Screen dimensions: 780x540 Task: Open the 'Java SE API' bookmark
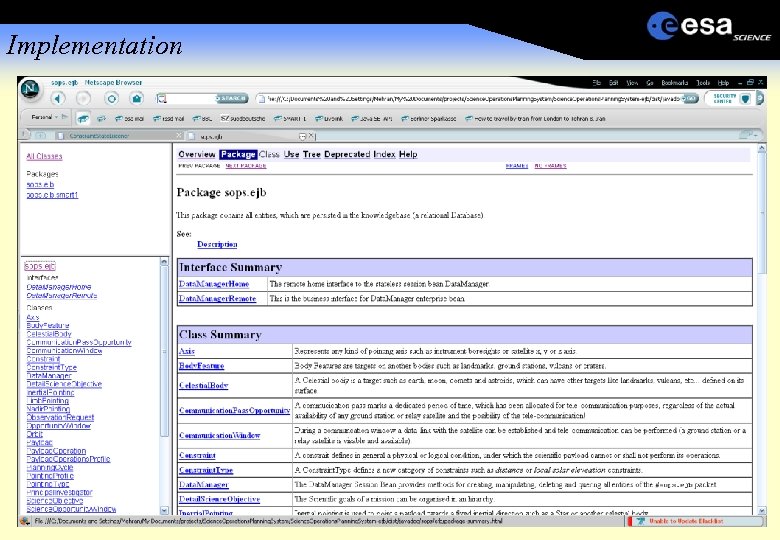point(372,118)
